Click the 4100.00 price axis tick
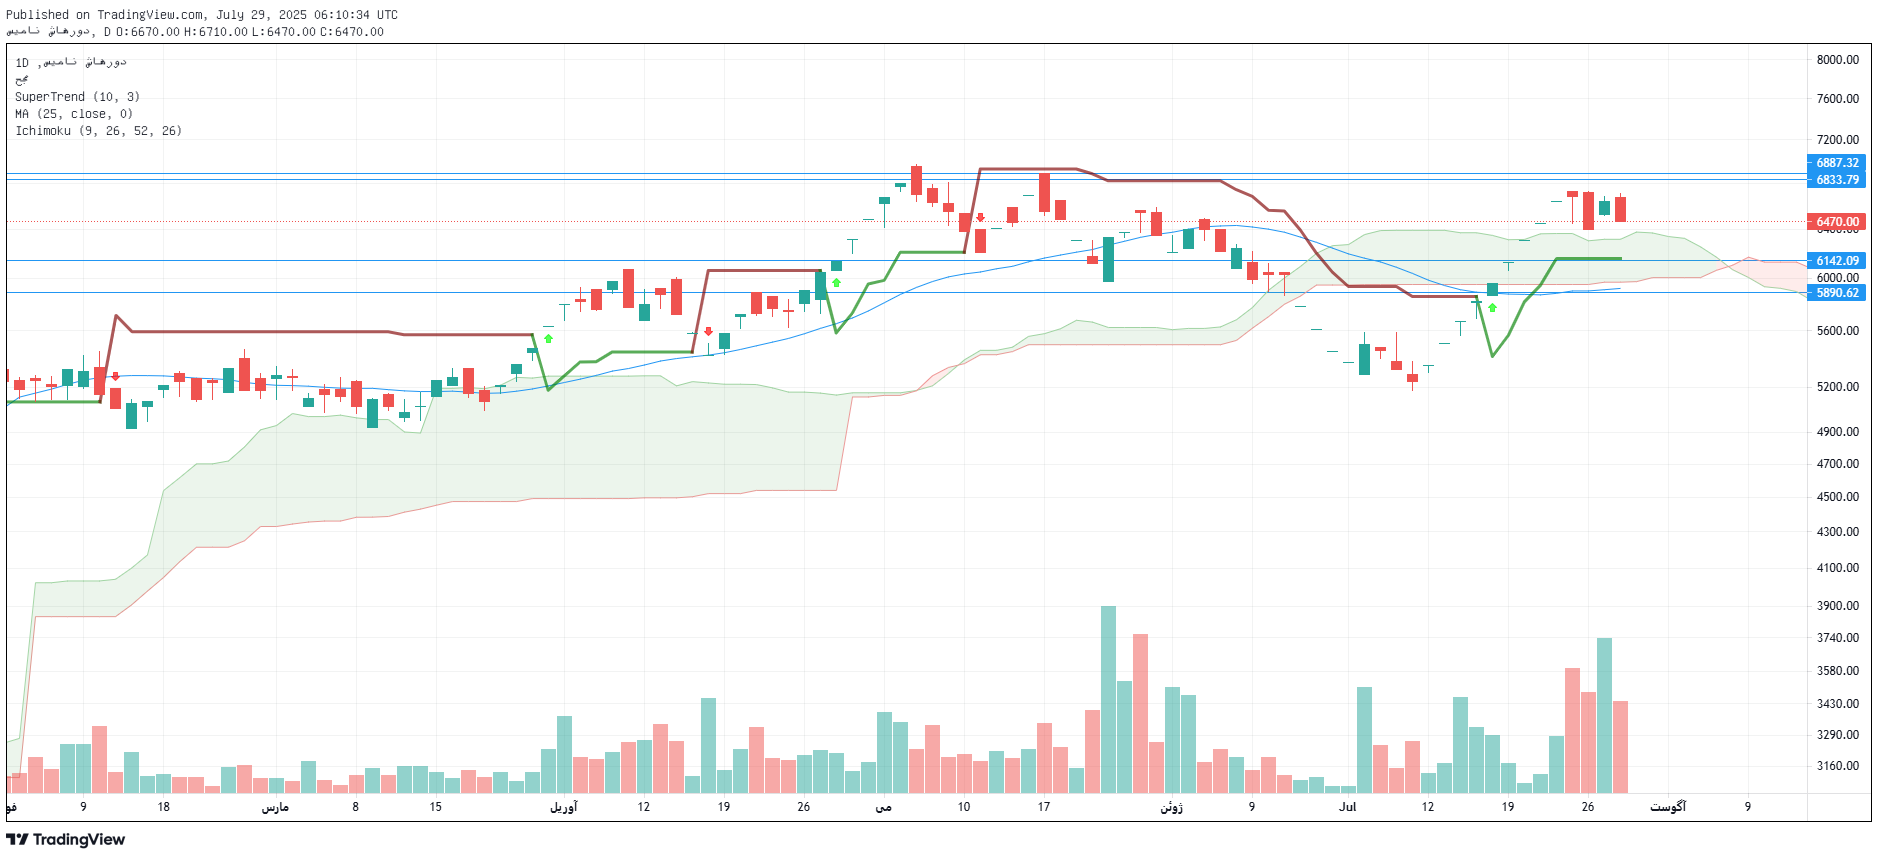The image size is (1878, 858). [1838, 568]
